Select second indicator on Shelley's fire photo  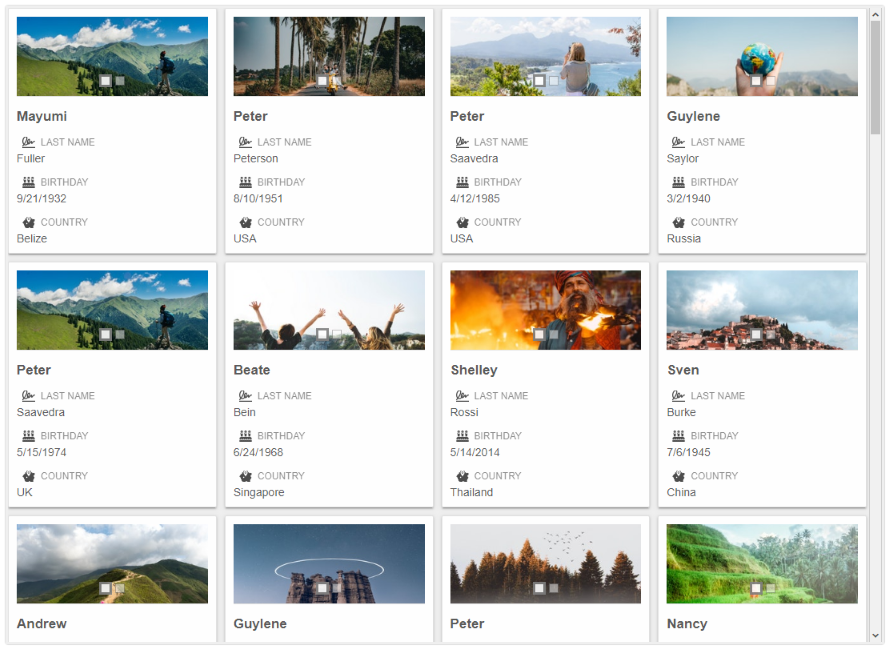point(553,334)
